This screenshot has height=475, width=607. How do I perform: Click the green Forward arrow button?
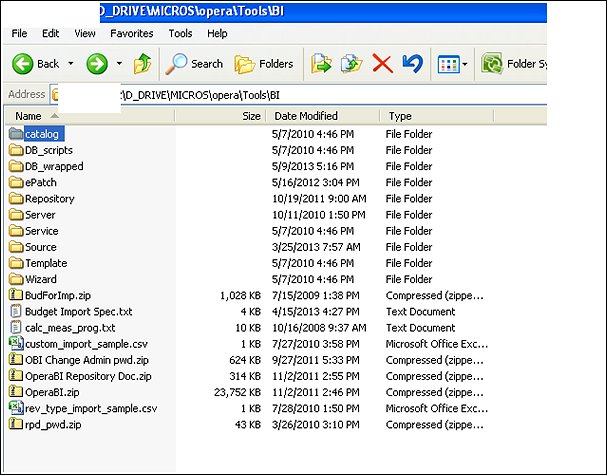pyautogui.click(x=97, y=64)
